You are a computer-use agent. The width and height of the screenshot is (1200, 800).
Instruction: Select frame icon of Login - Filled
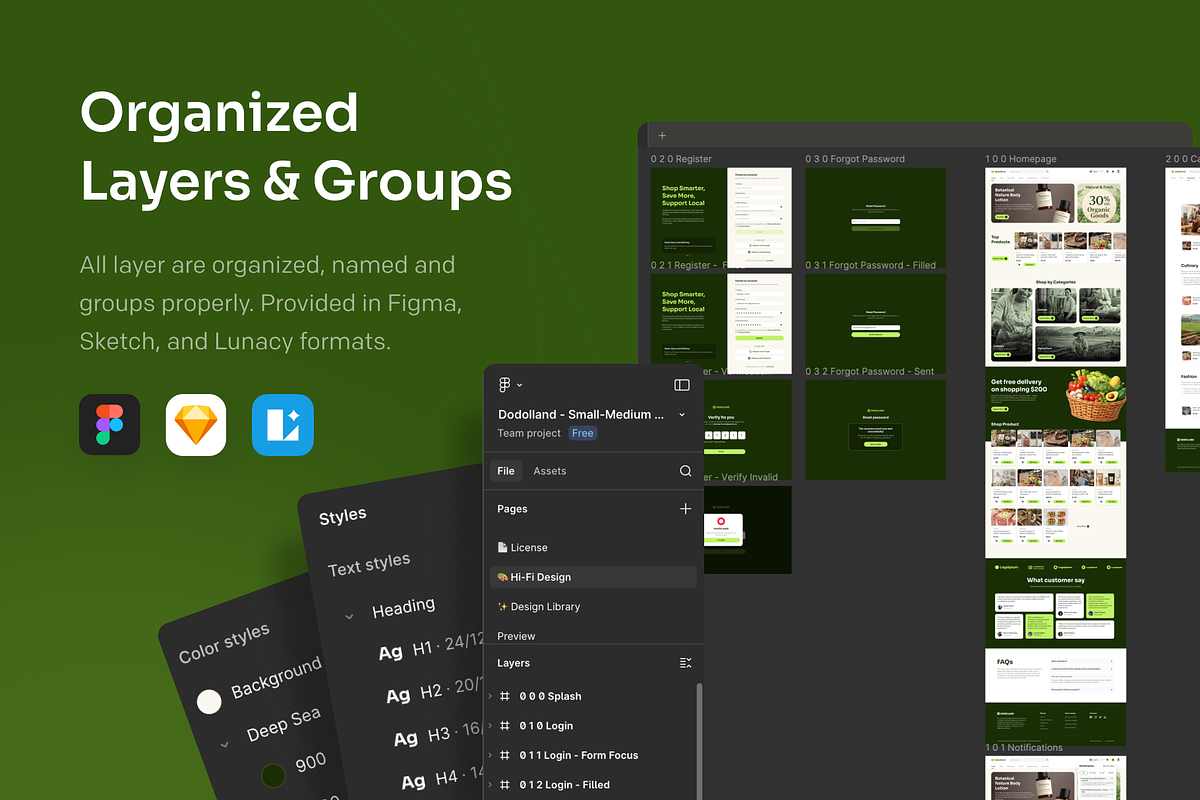(505, 785)
